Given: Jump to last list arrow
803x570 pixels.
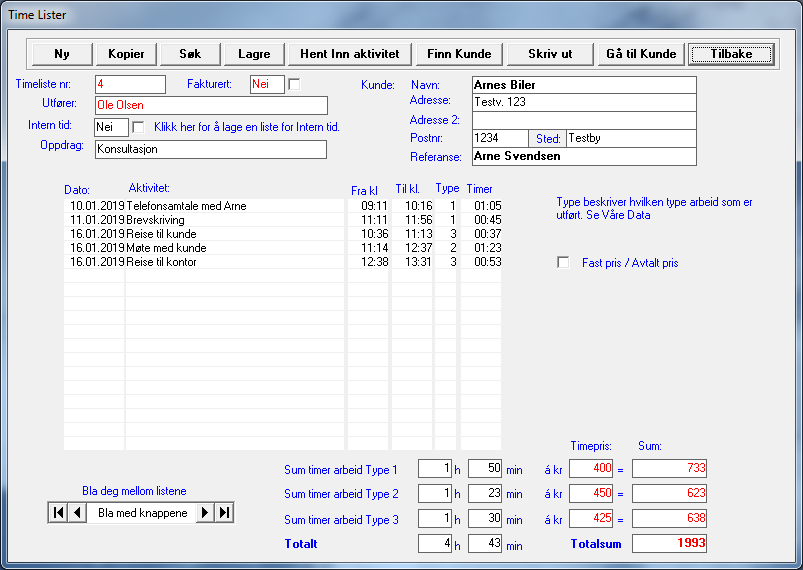Looking at the screenshot, I should point(224,513).
